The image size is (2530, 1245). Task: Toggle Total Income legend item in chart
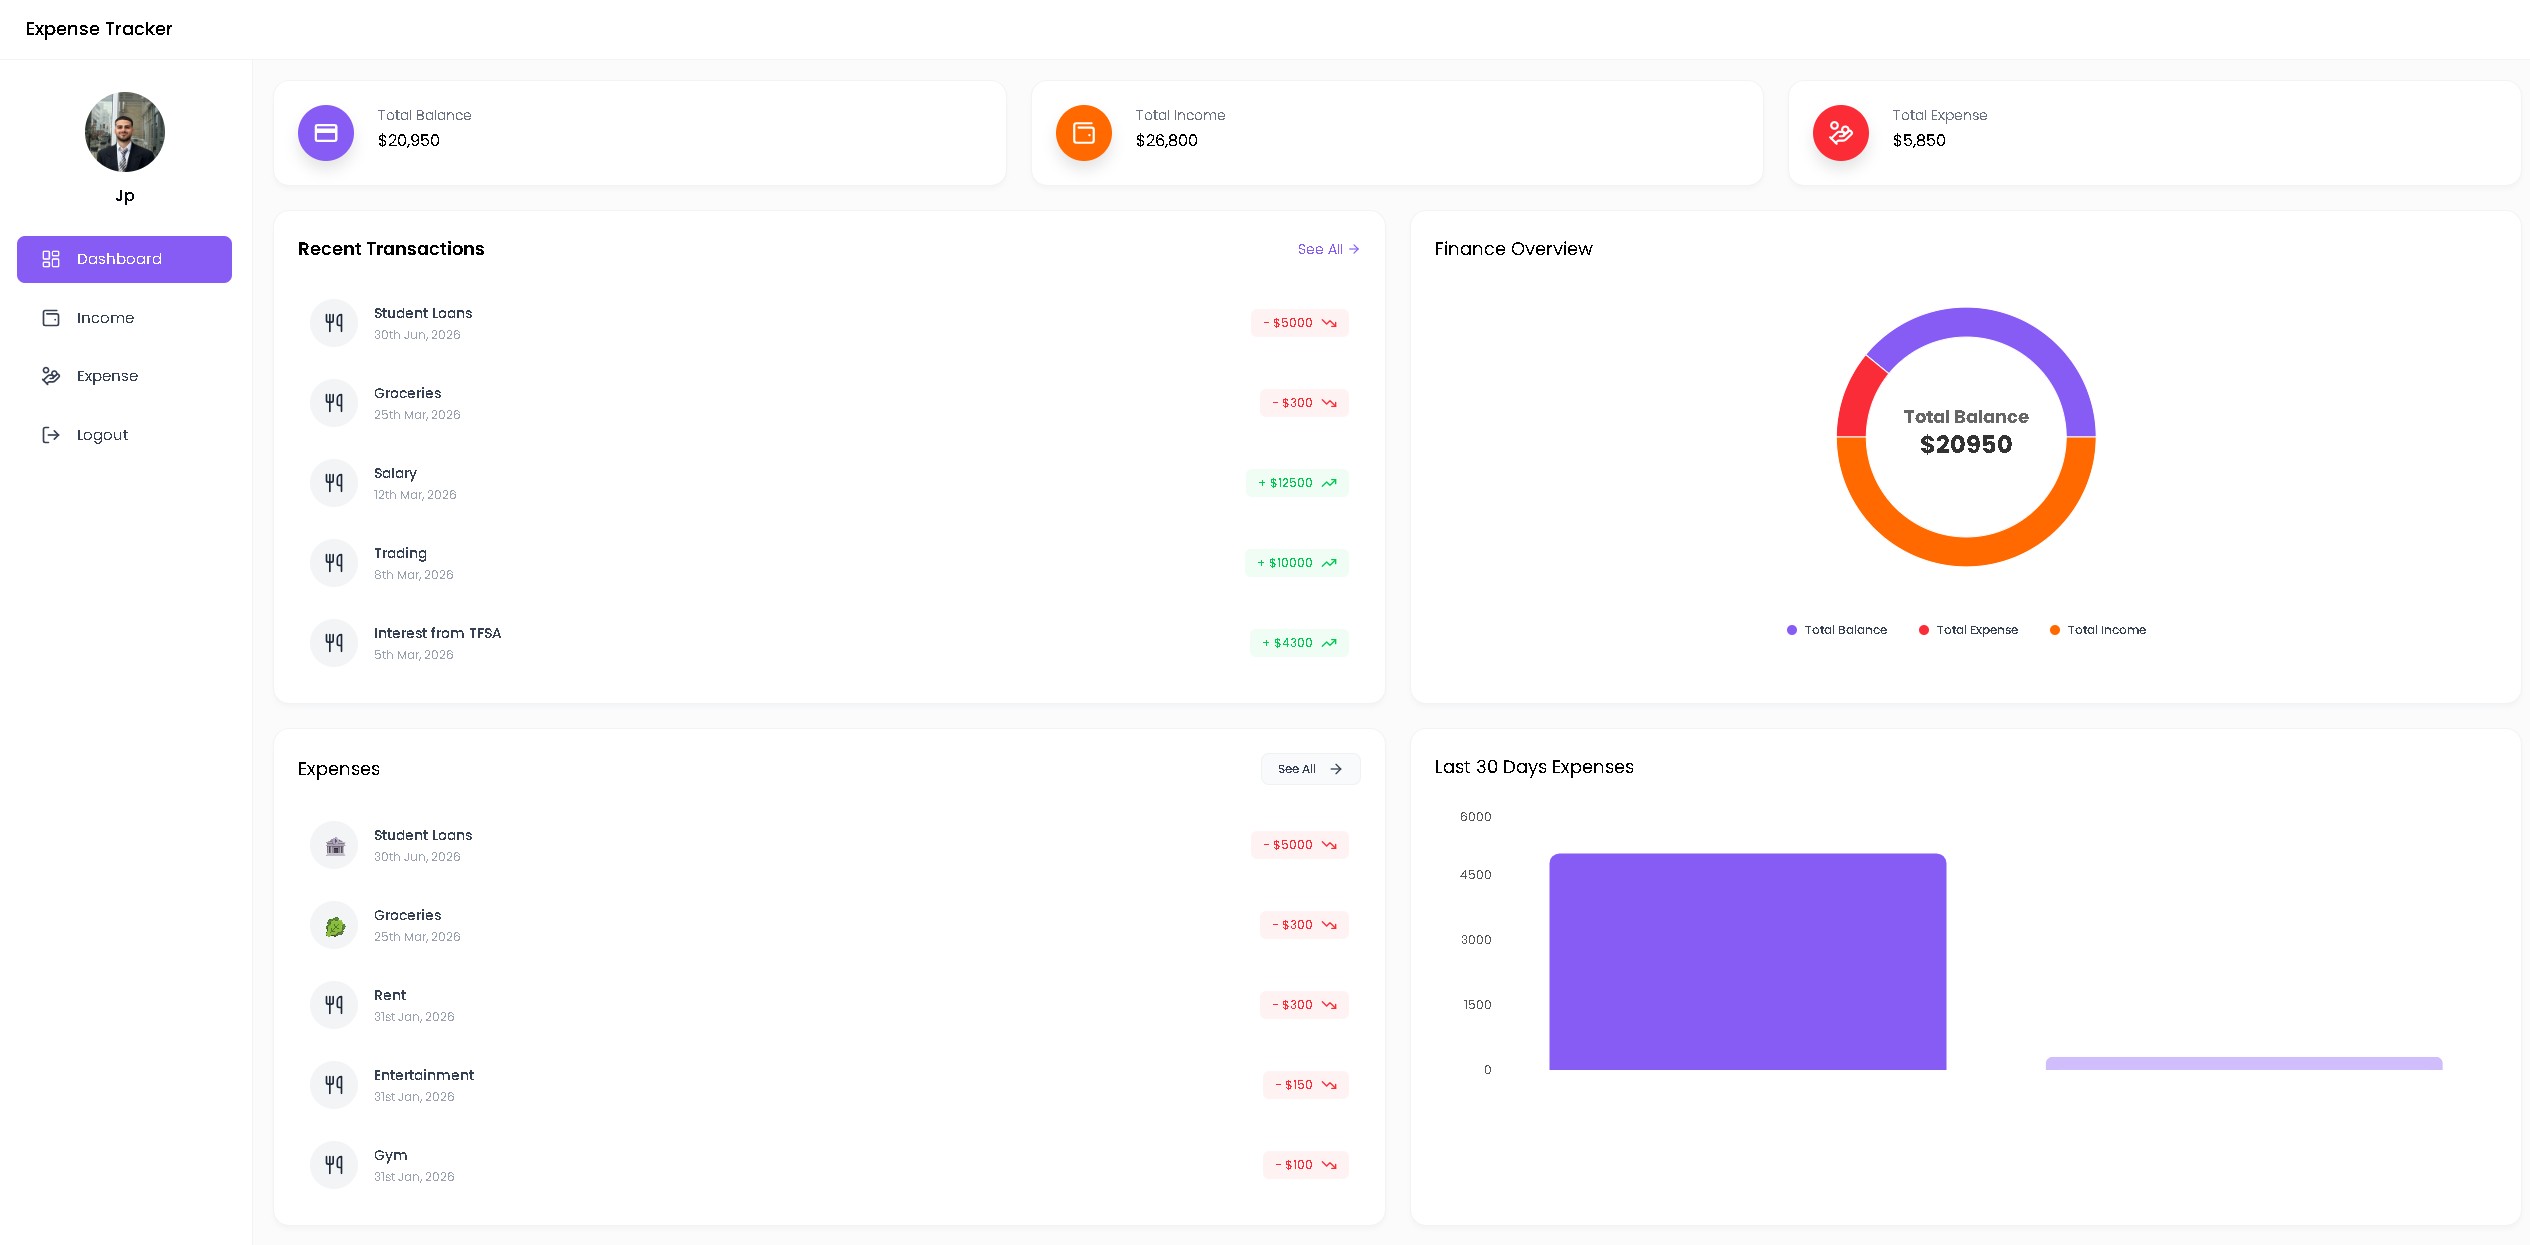(2098, 630)
